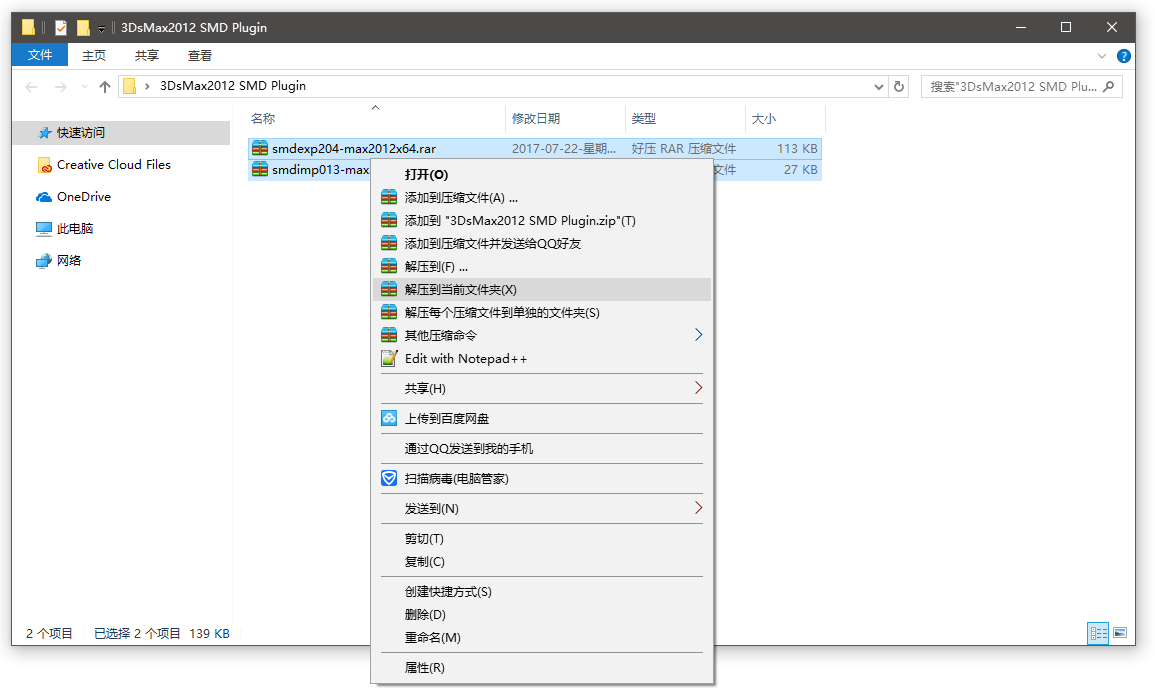The image size is (1155, 700).
Task: Click the 快速访问 star icon
Action: (45, 133)
